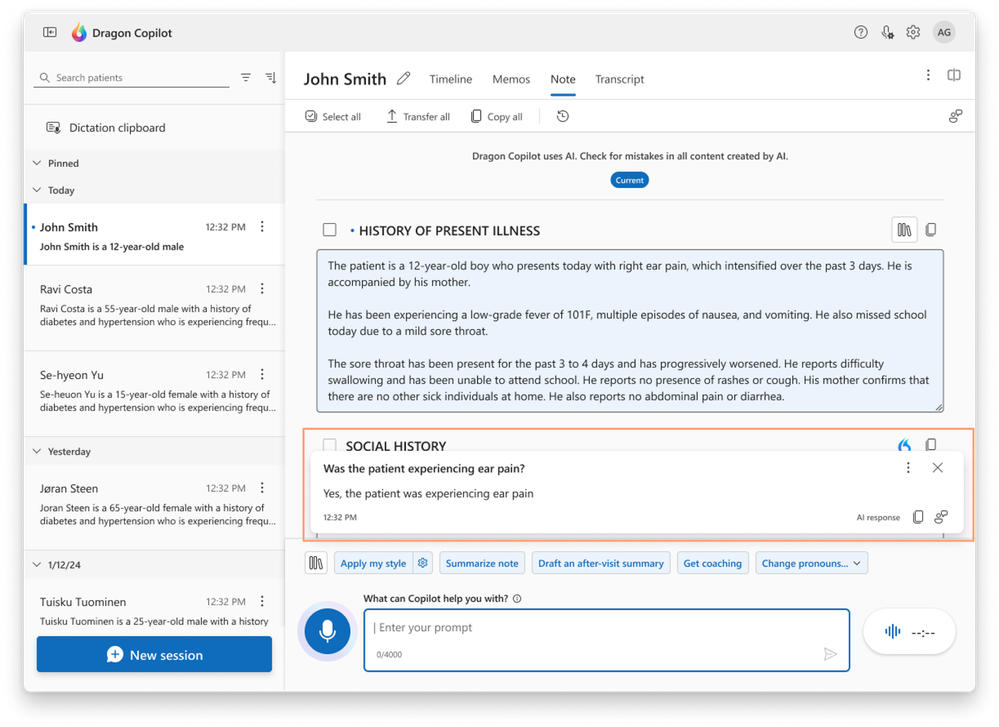The width and height of the screenshot is (999, 727).
Task: Switch to the Memos tab
Action: (511, 79)
